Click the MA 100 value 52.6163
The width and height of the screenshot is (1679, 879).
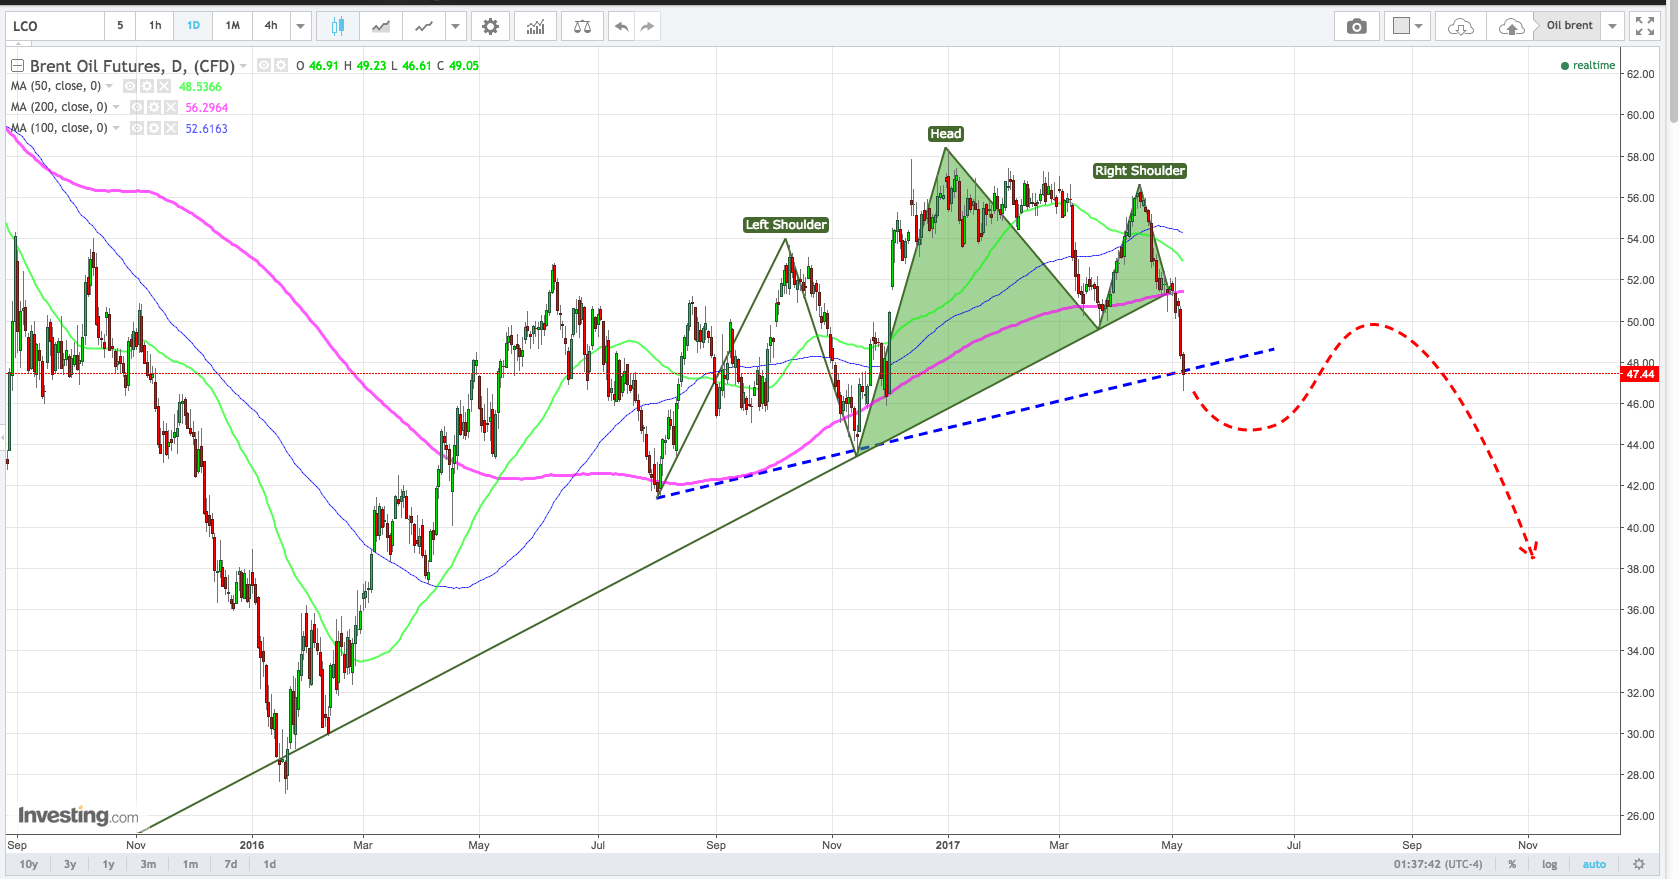coord(207,129)
